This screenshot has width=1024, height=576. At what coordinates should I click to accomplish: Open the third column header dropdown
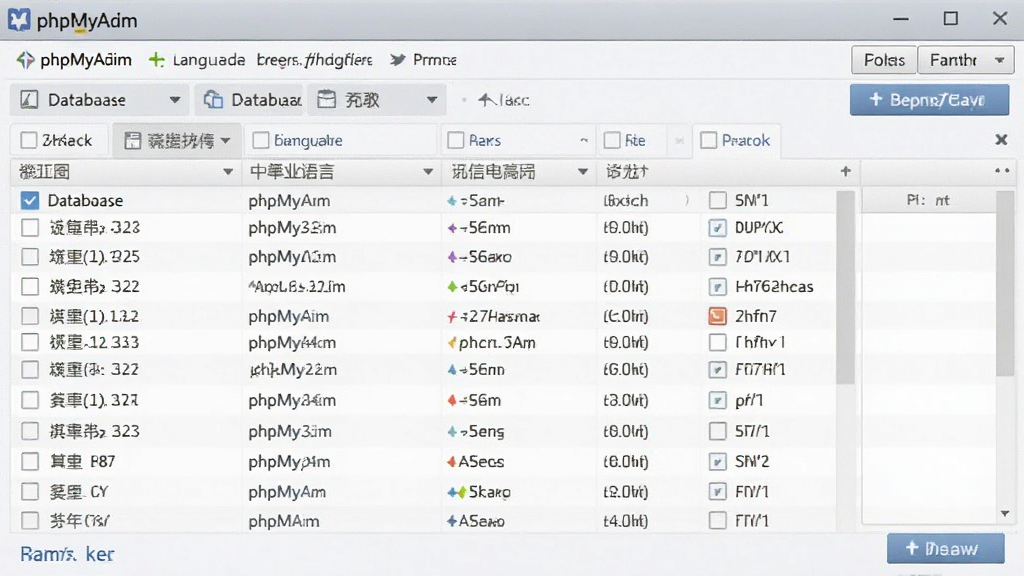click(x=583, y=172)
